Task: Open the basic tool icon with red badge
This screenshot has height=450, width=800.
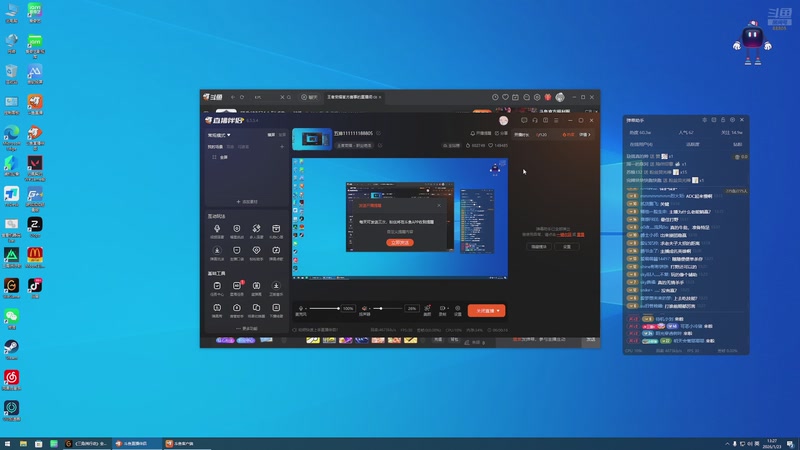Action: [237, 286]
